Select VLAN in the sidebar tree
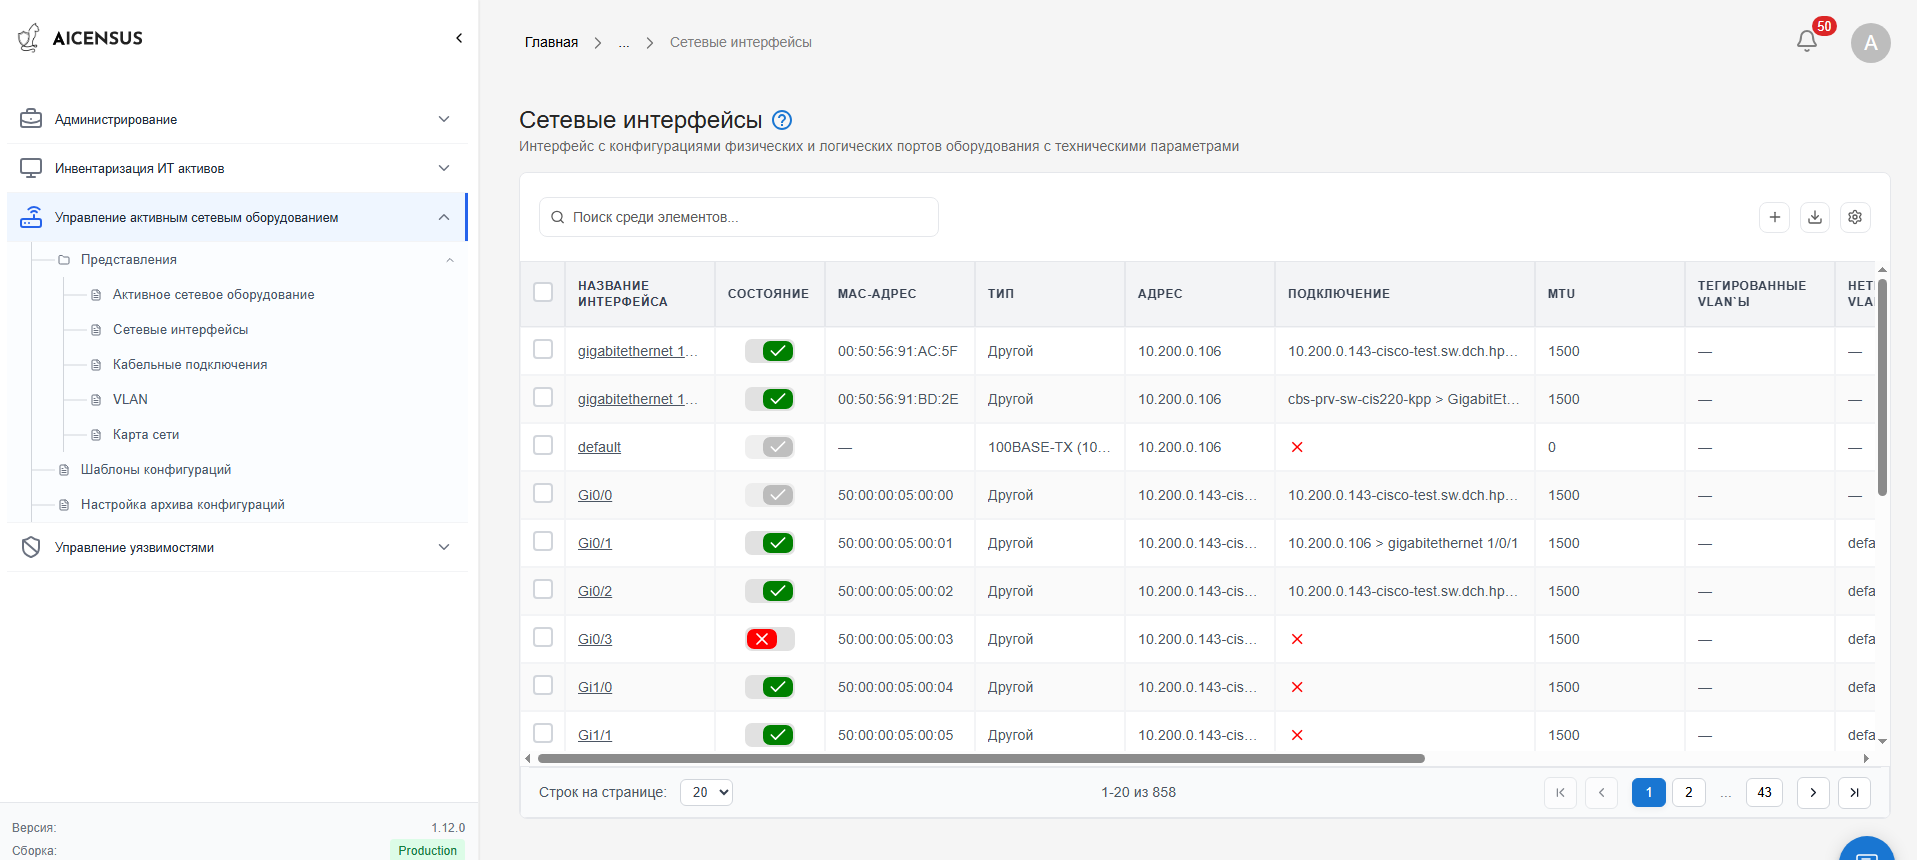 coord(130,399)
